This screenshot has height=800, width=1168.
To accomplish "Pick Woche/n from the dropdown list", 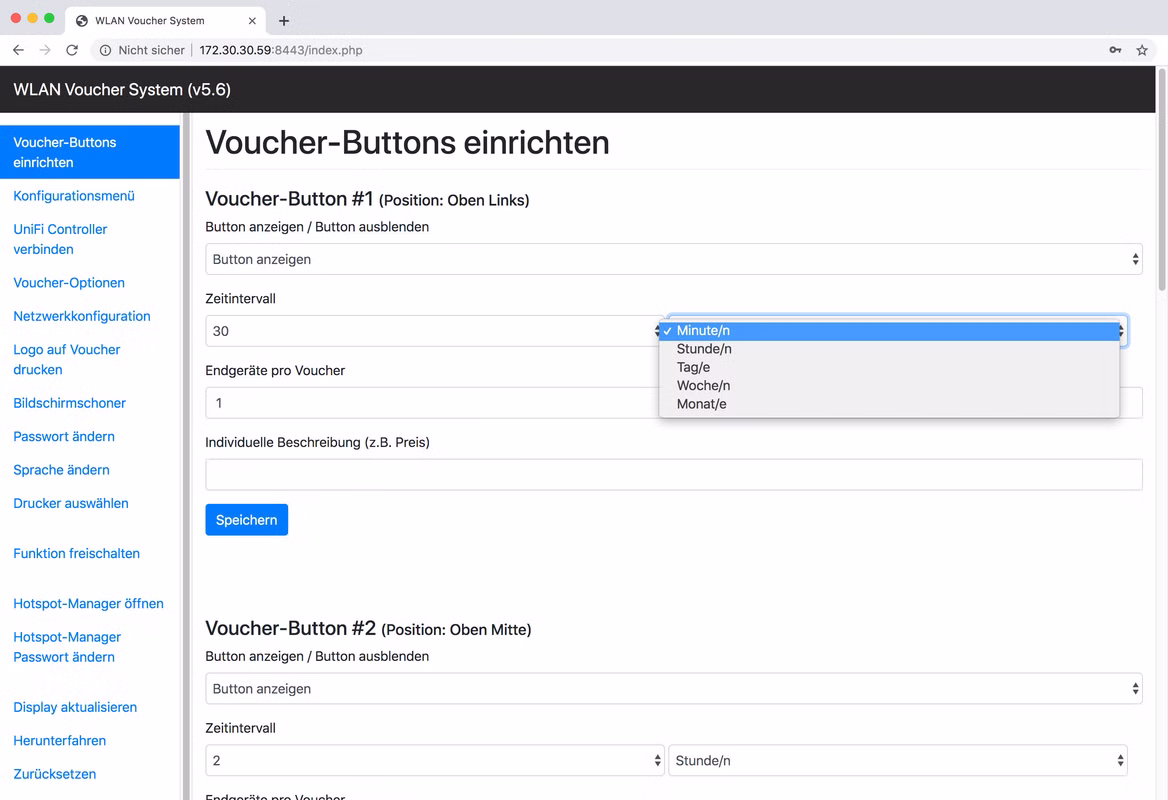I will 703,385.
